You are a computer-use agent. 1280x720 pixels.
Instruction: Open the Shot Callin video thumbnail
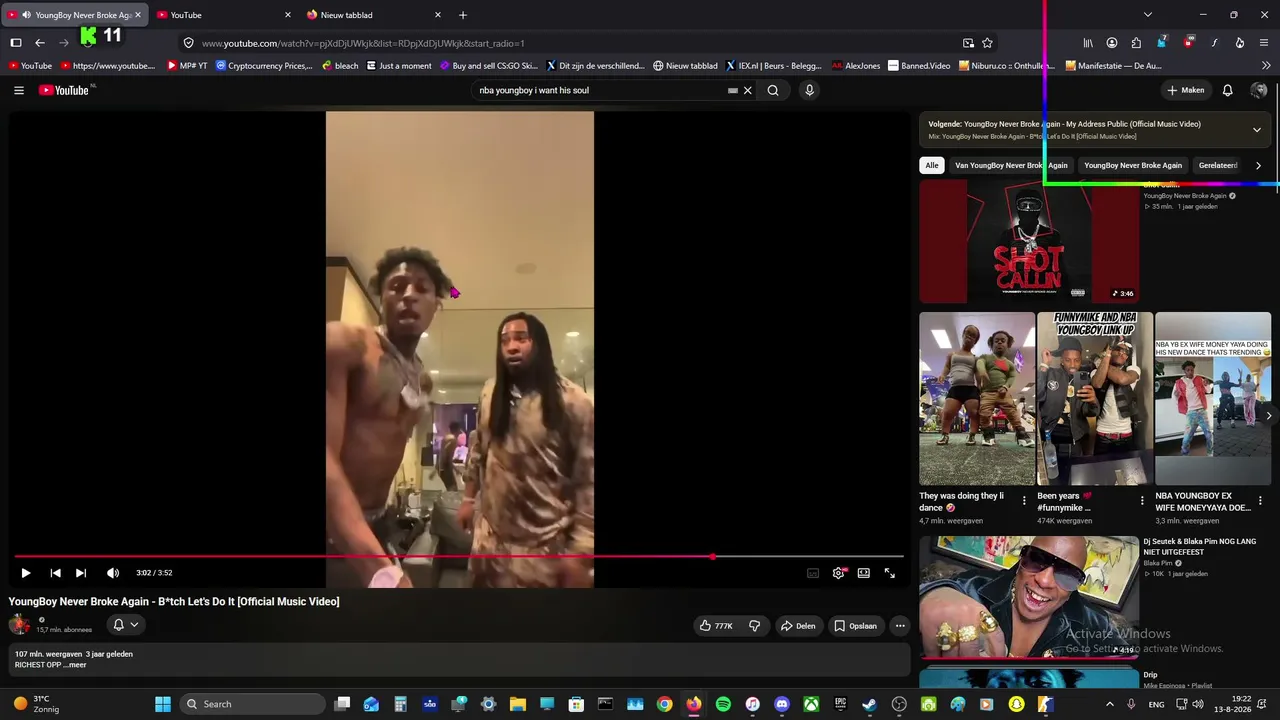point(1029,242)
